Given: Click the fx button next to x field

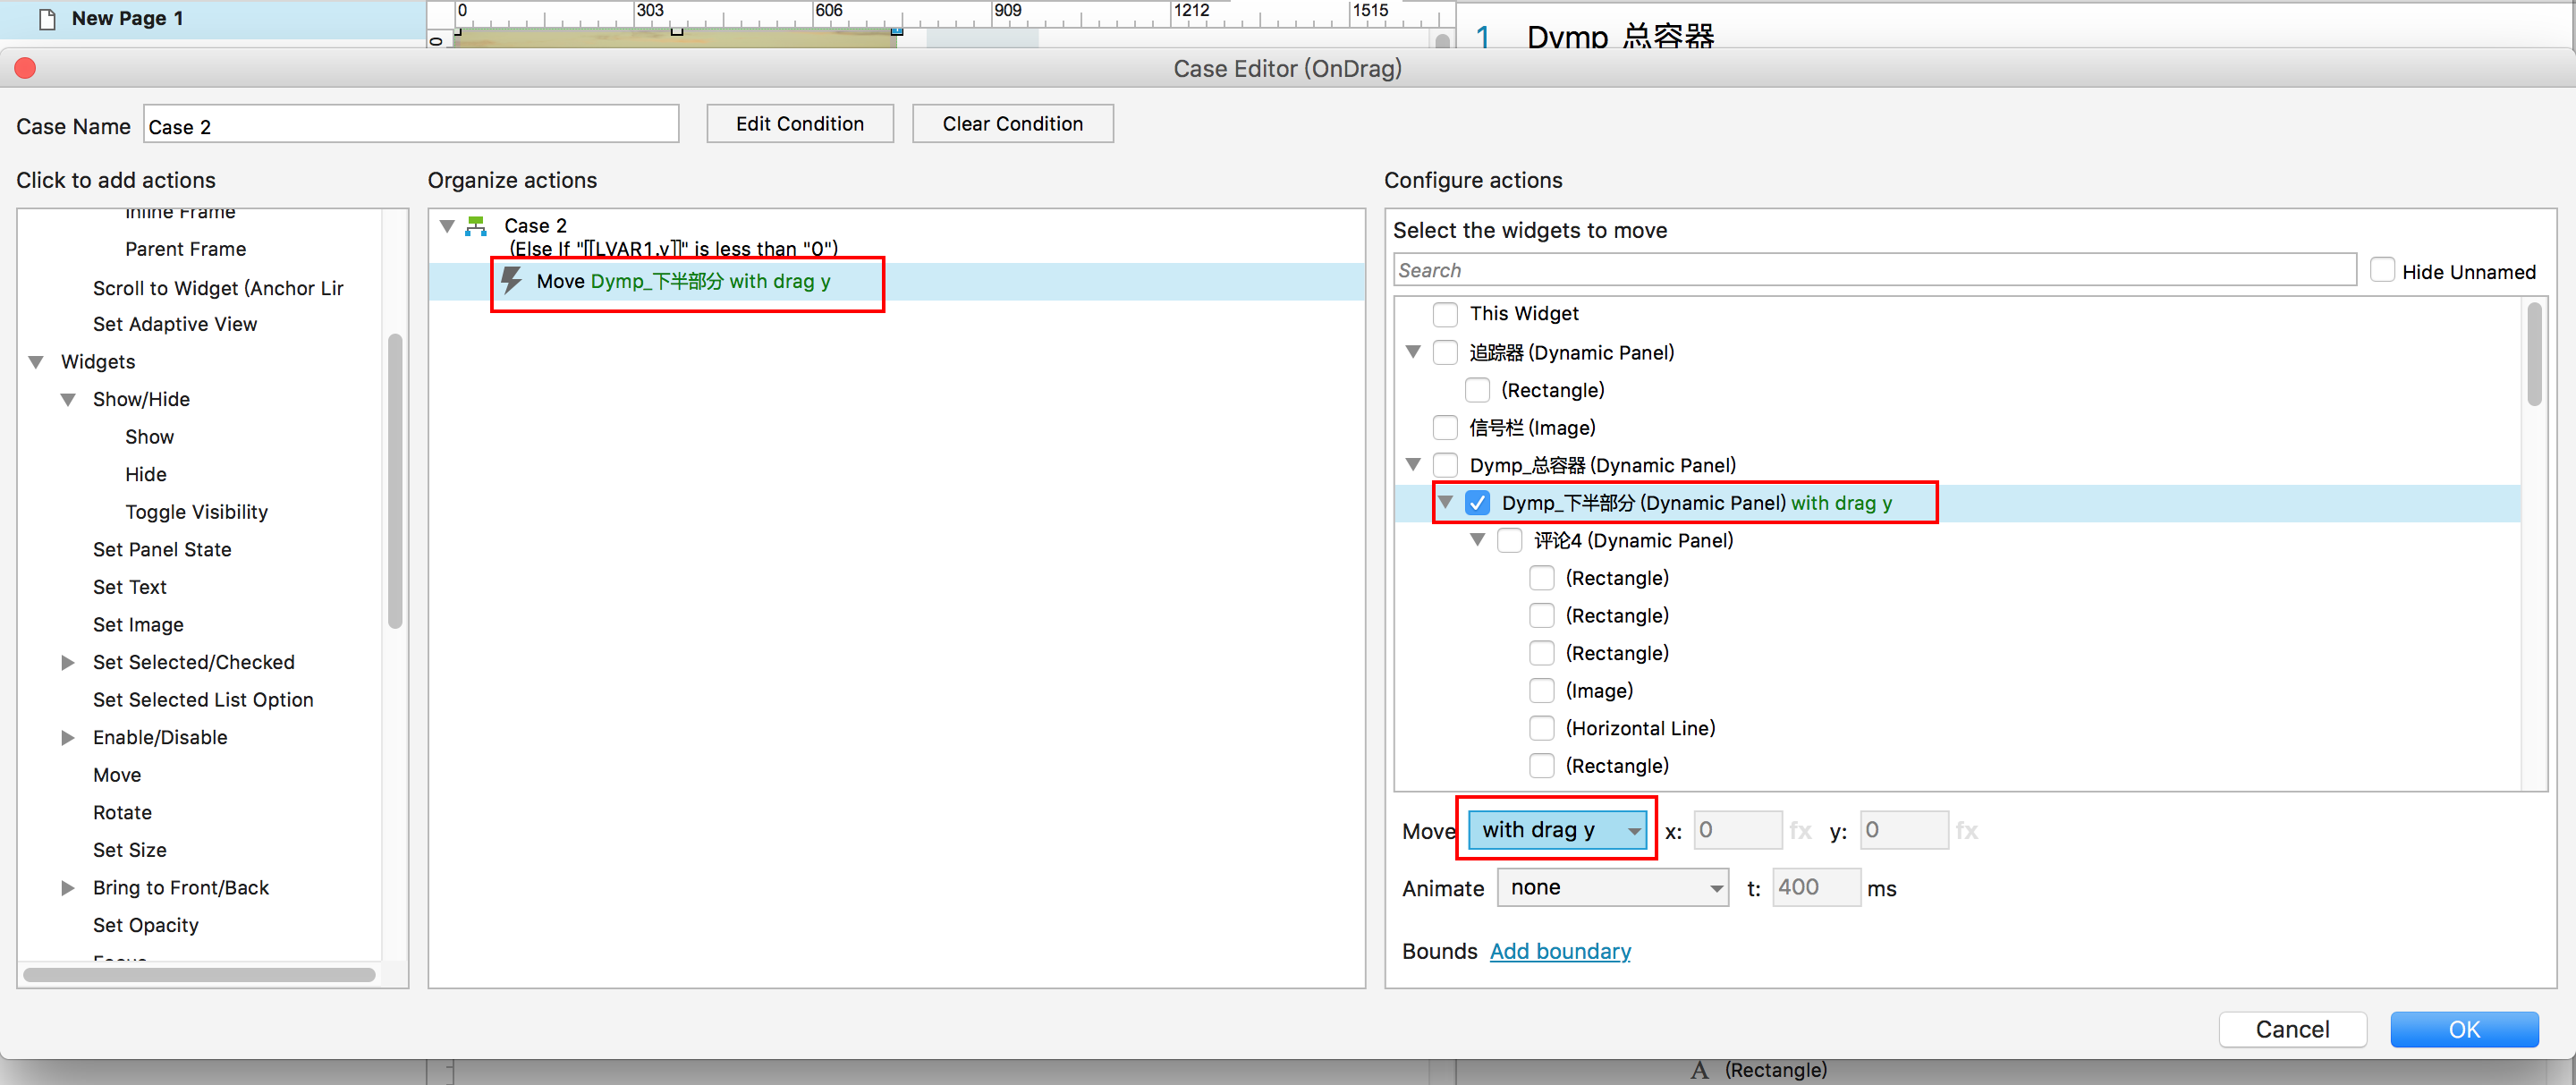Looking at the screenshot, I should click(x=1800, y=830).
